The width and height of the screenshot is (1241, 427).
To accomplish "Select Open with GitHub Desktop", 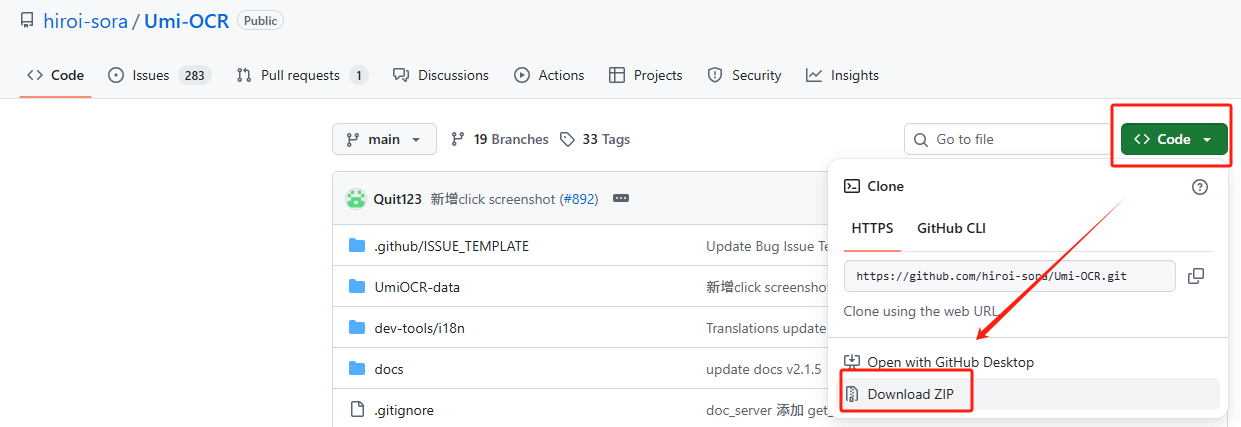I will click(949, 362).
